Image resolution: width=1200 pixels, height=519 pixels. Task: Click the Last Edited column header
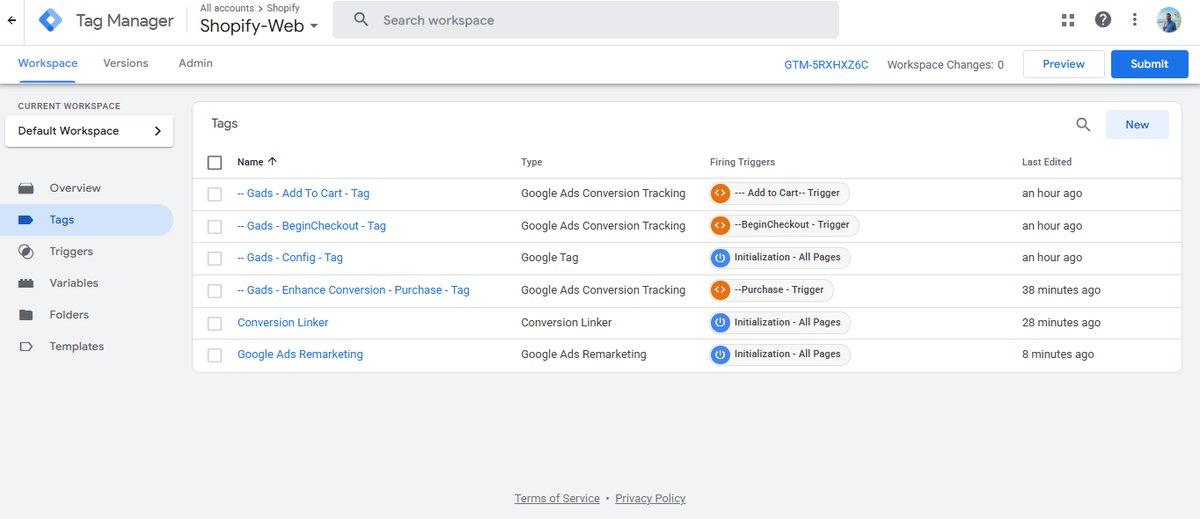[1047, 162]
